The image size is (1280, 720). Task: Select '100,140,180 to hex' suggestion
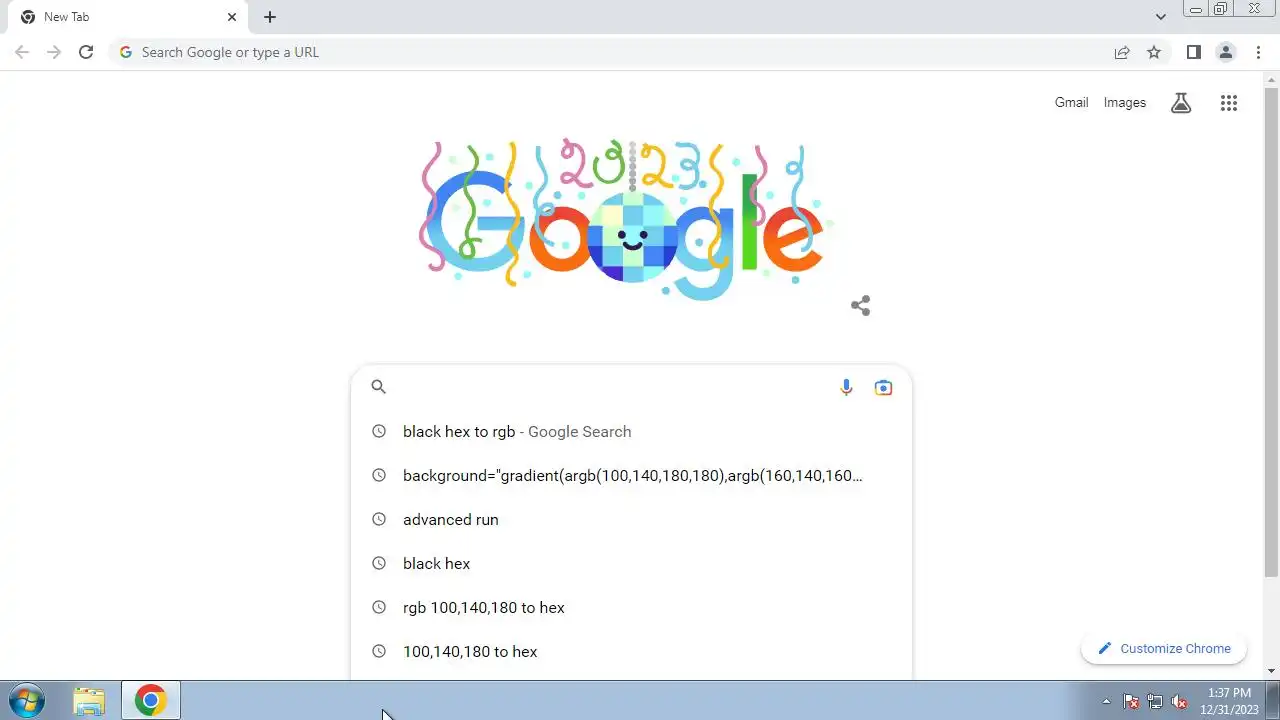pos(631,651)
